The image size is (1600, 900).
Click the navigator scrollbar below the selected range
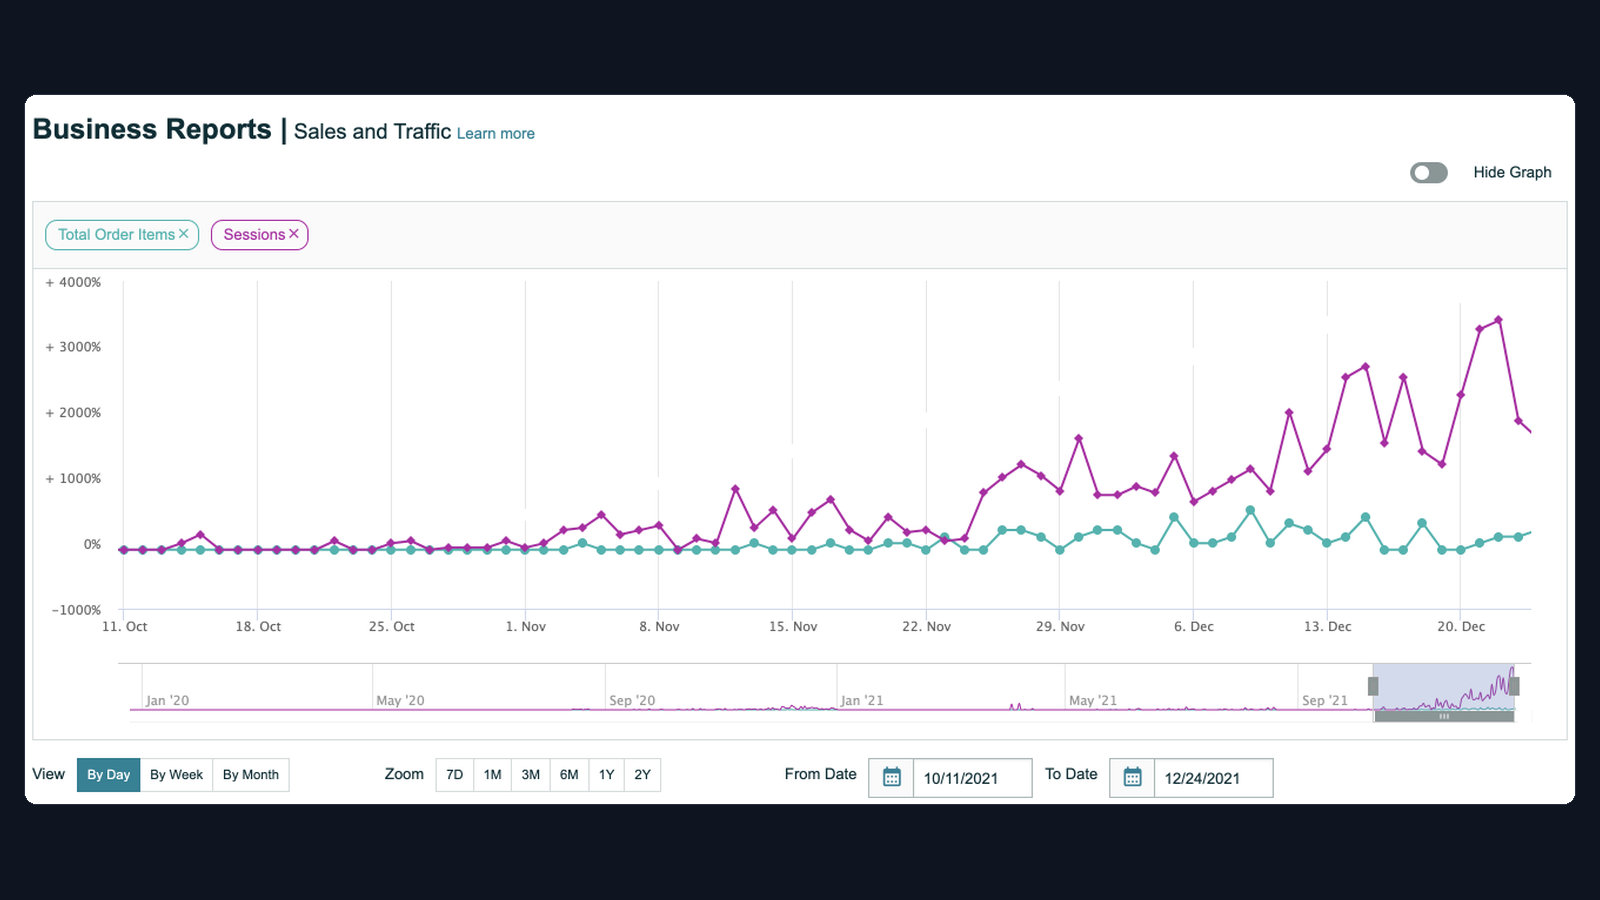(1444, 716)
